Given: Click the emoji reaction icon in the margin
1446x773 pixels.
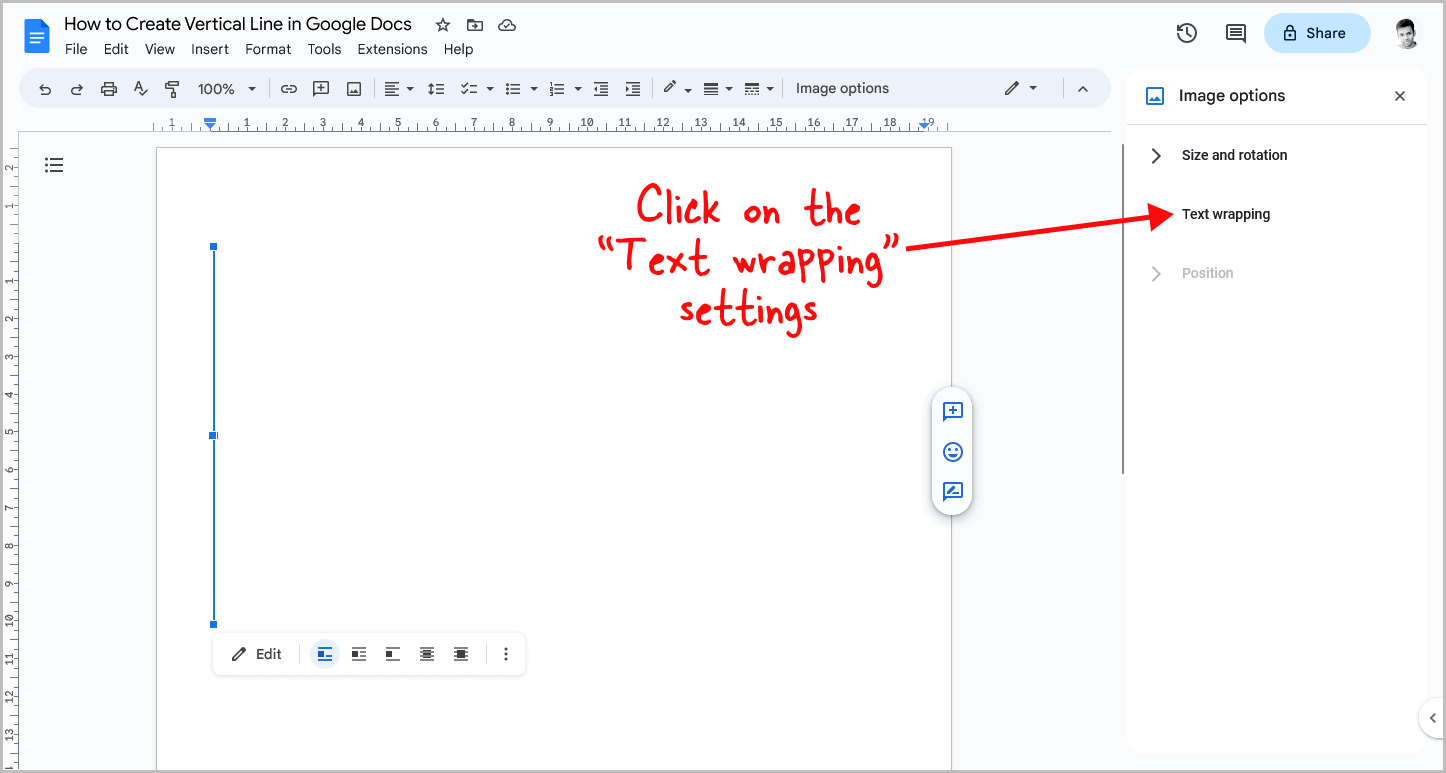Looking at the screenshot, I should pyautogui.click(x=952, y=451).
